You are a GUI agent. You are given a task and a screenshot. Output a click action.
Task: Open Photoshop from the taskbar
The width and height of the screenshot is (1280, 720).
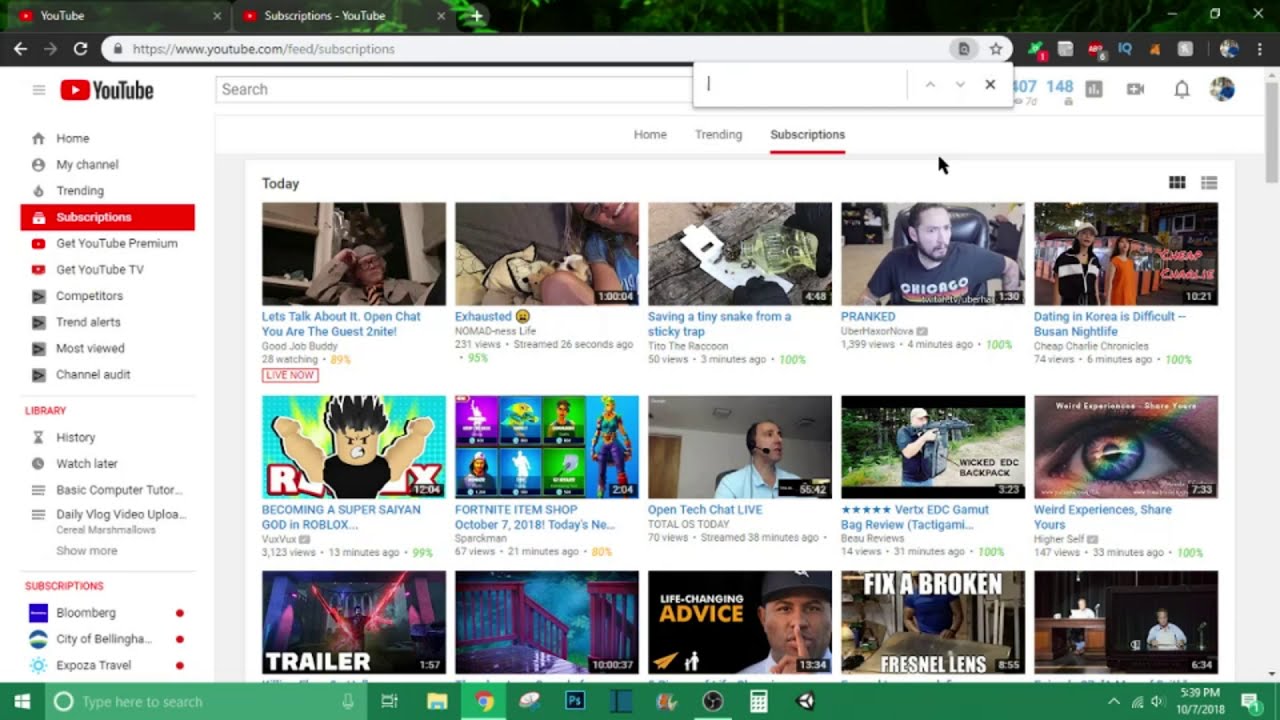click(x=575, y=701)
